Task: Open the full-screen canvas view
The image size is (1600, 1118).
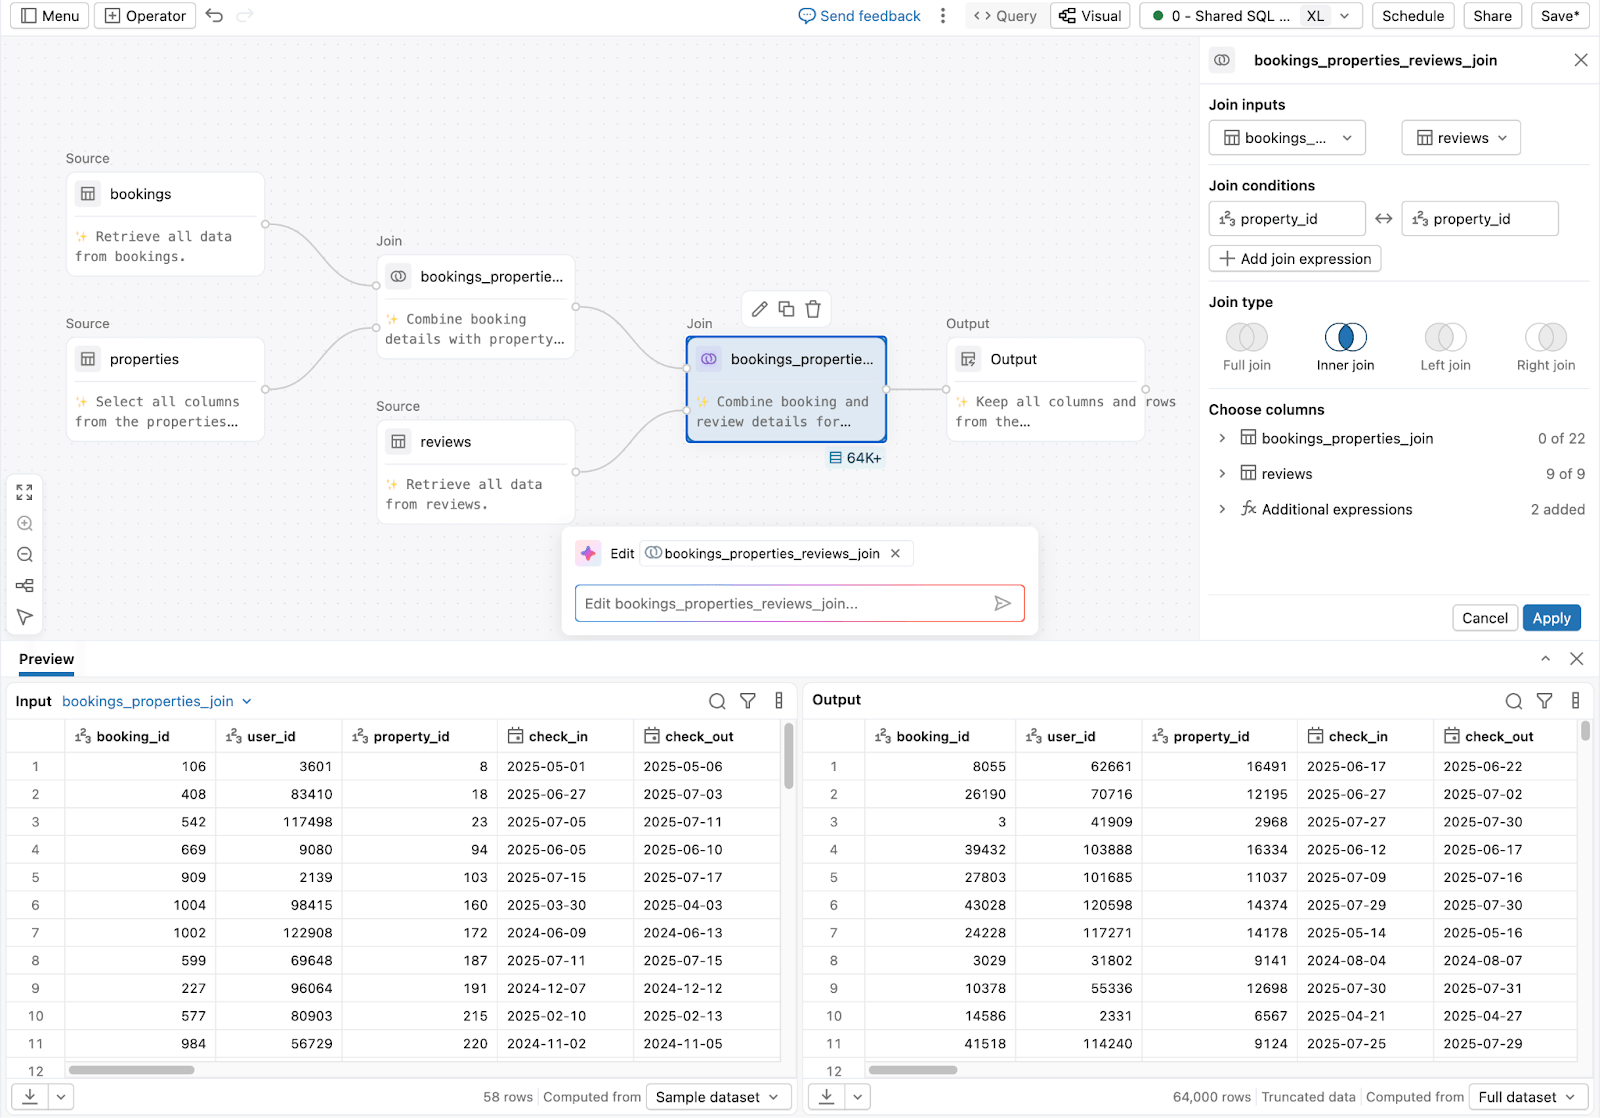Action: tap(24, 491)
